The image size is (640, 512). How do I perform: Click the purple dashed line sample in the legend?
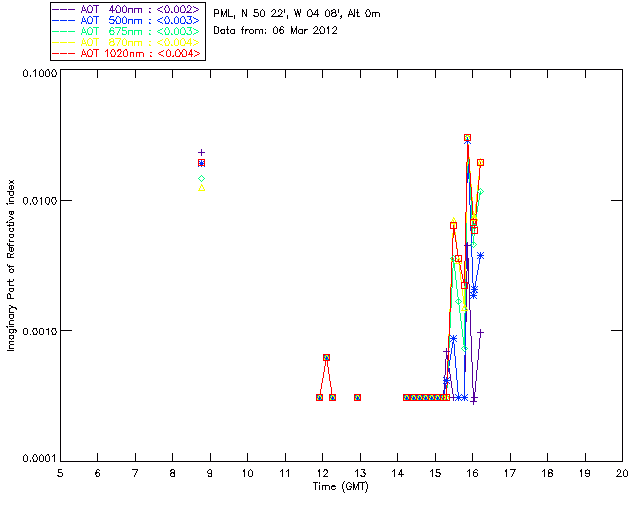coord(64,9)
